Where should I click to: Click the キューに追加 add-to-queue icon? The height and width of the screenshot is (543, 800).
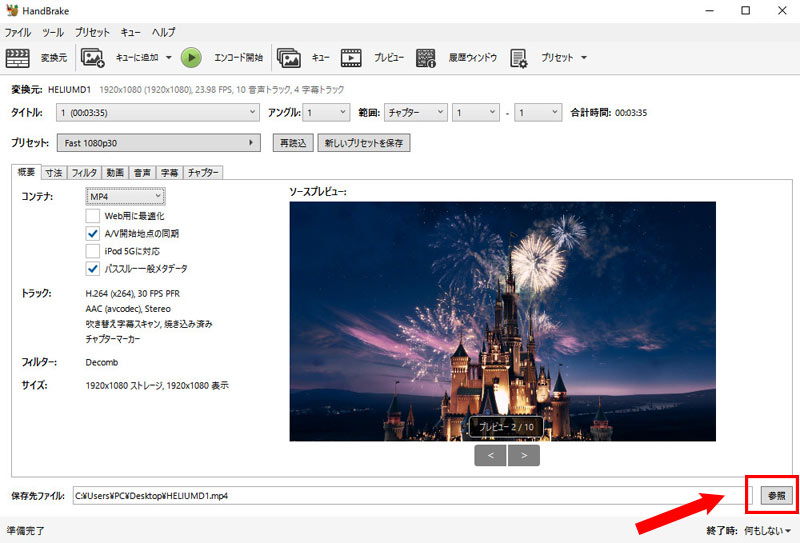click(93, 58)
